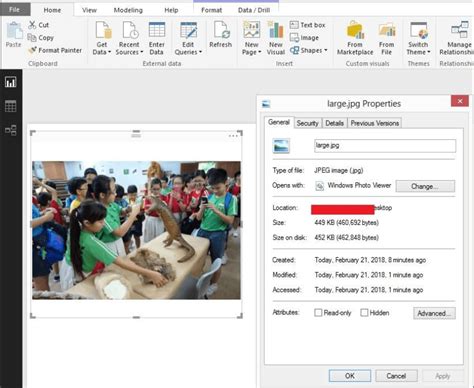Switch to Report view in sidebar
Image resolution: width=474 pixels, height=388 pixels.
coord(11,82)
